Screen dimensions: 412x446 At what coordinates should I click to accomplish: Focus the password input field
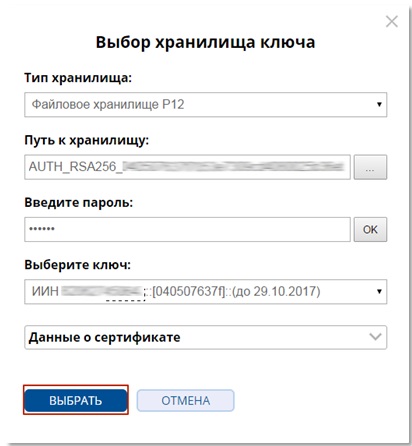click(x=187, y=229)
